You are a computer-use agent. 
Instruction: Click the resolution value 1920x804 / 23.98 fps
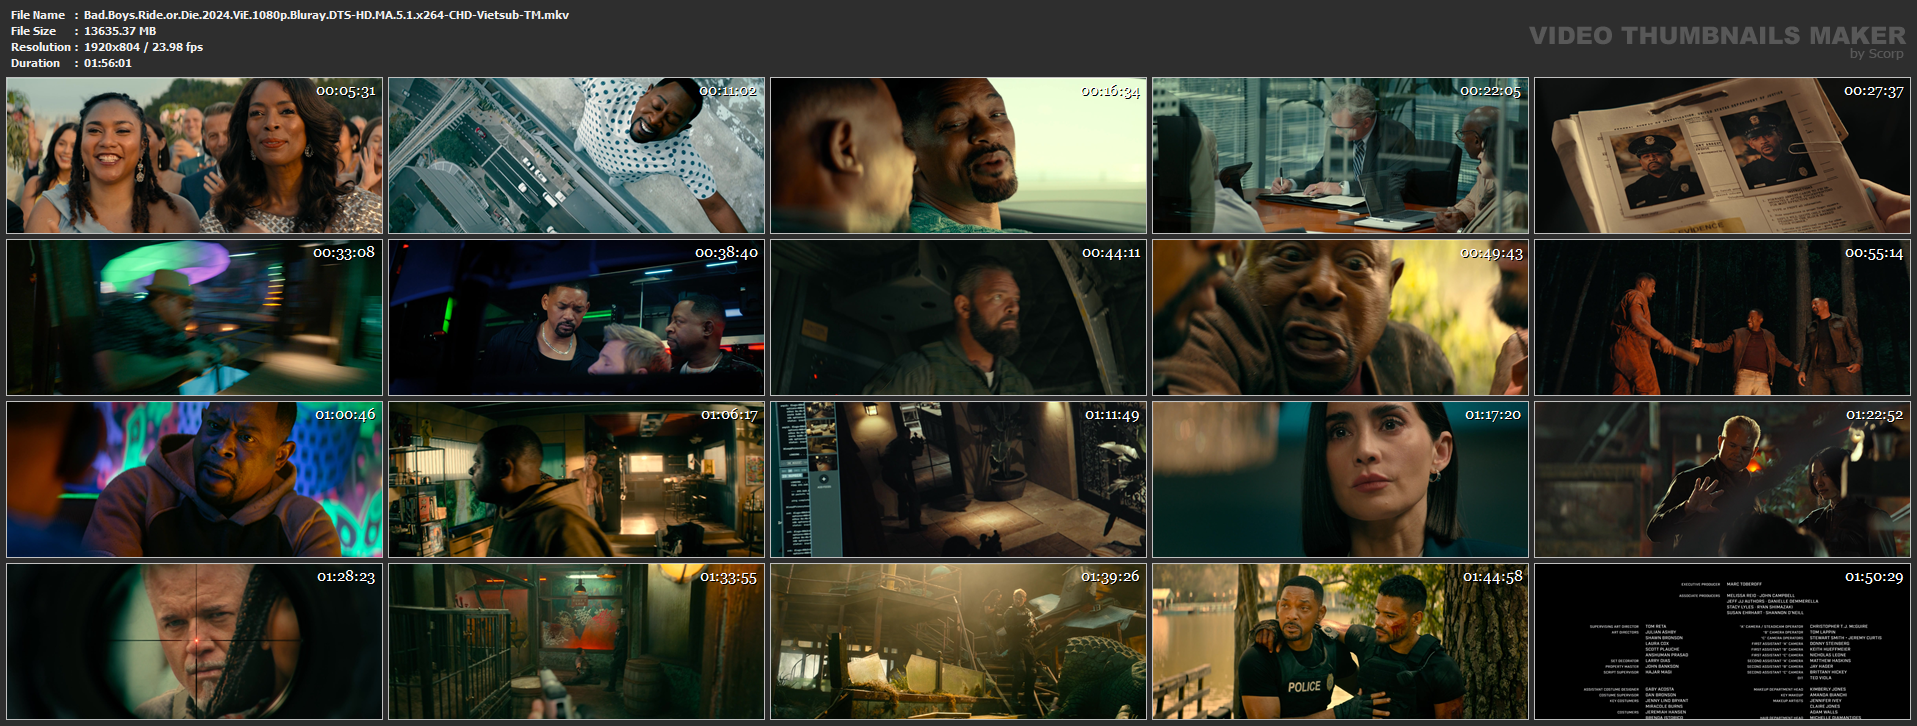[143, 47]
